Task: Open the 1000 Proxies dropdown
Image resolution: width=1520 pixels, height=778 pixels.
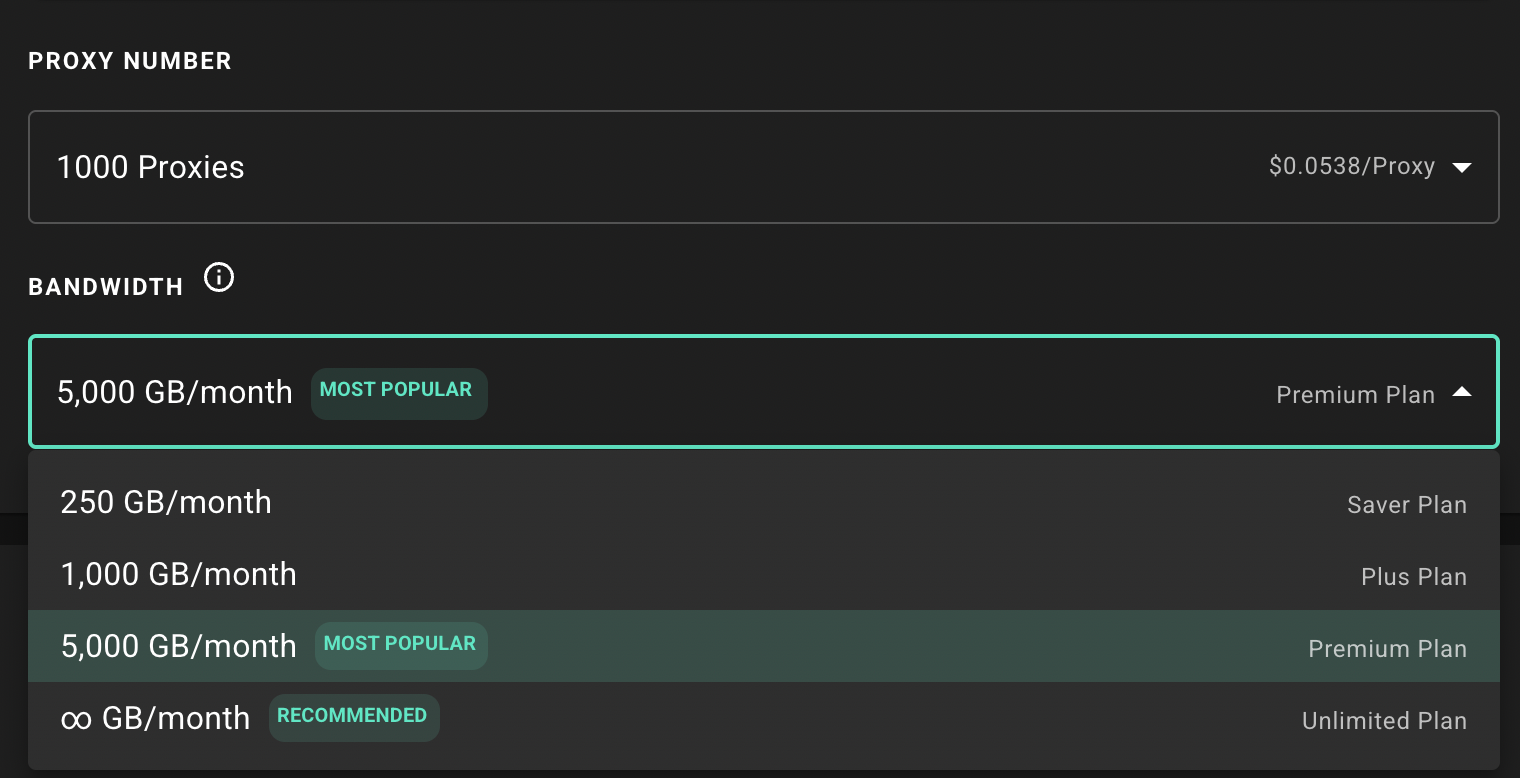Action: [x=764, y=167]
